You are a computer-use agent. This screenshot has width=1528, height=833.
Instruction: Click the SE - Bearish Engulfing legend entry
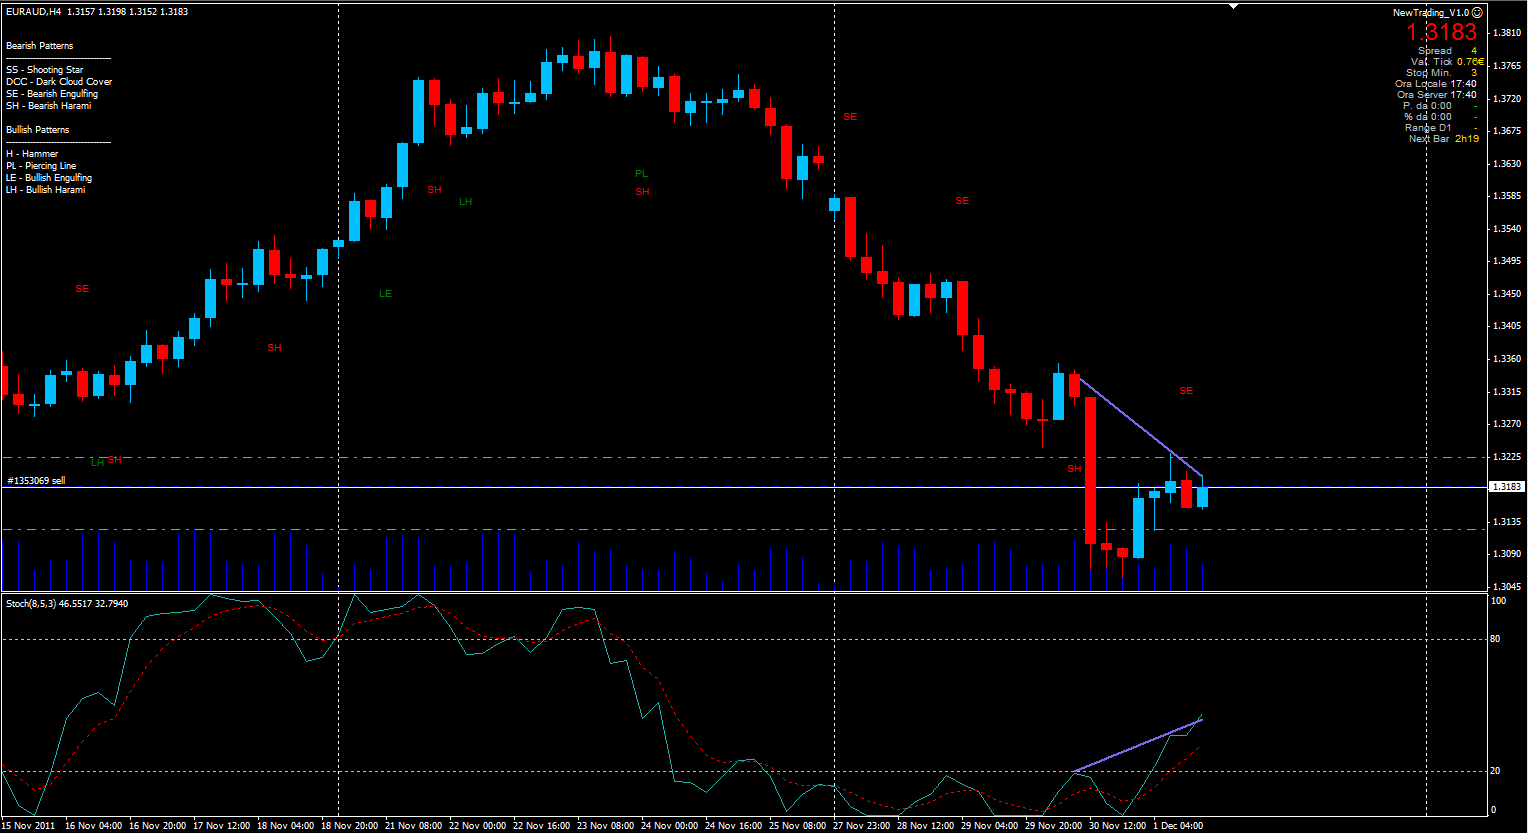[52, 94]
